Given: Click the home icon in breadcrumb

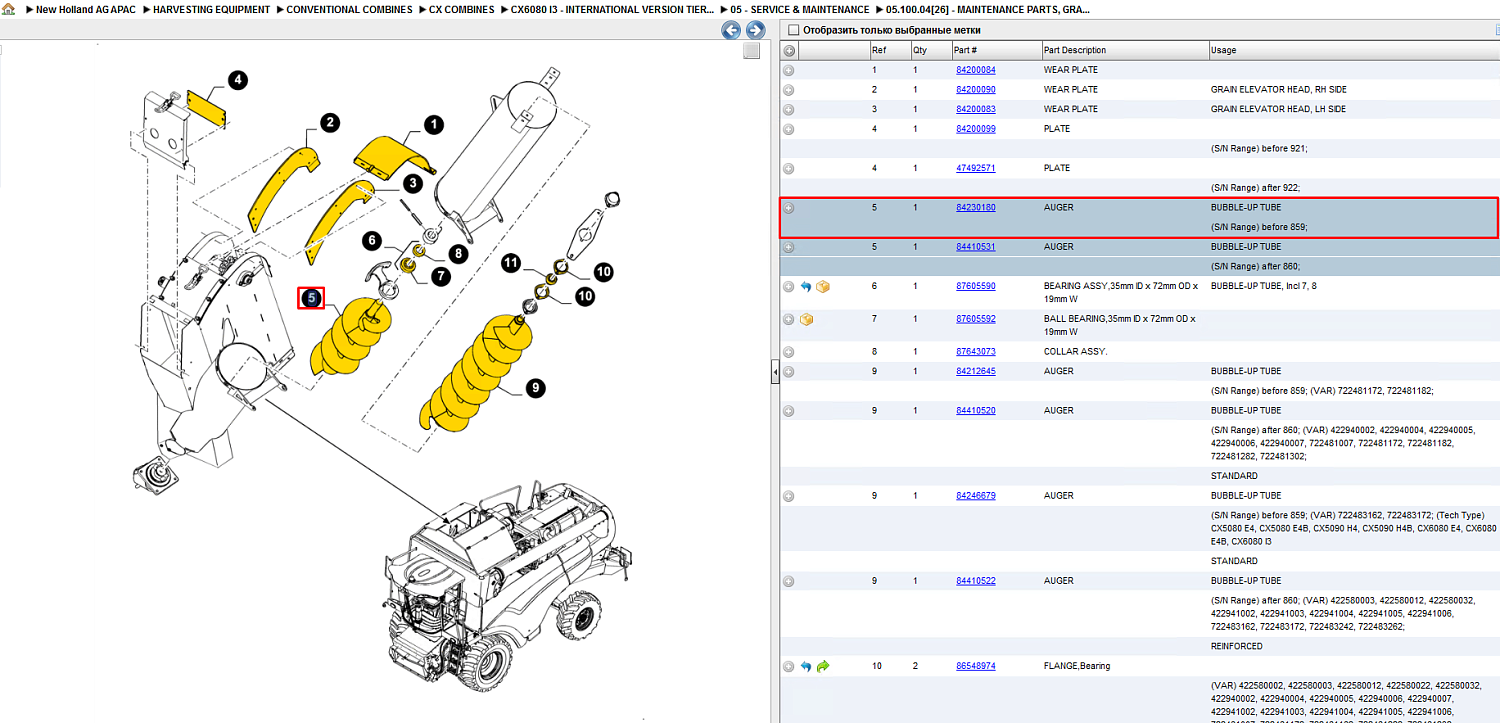Looking at the screenshot, I should 8,9.
